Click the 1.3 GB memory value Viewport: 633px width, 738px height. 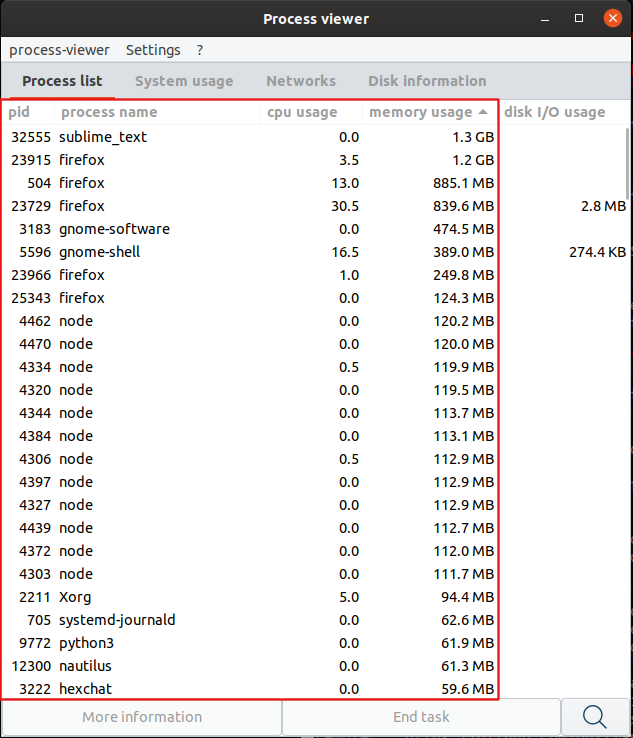pyautogui.click(x=473, y=137)
